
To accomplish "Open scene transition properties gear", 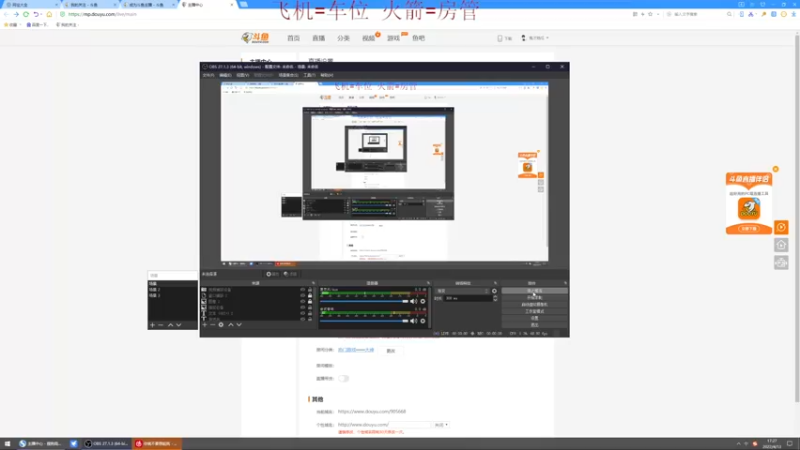I will coord(494,291).
